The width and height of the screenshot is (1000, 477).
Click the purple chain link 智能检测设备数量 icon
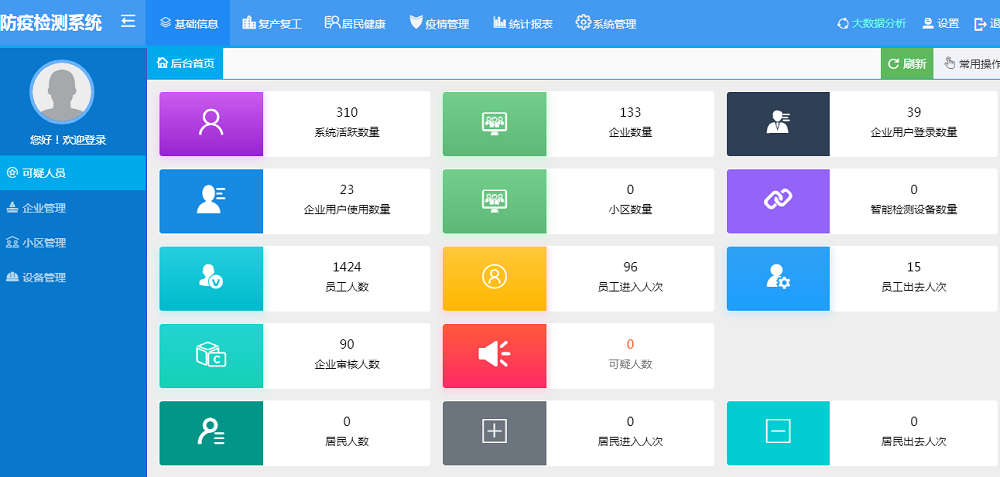[778, 200]
